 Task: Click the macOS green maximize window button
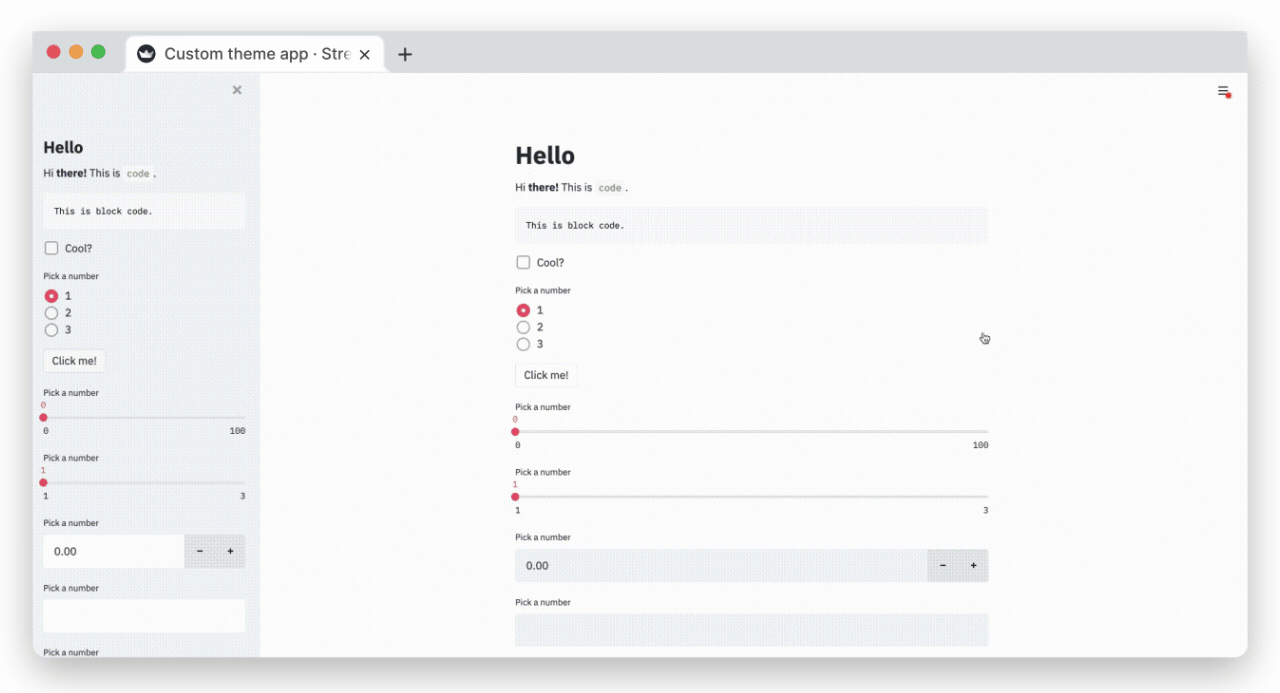98,52
